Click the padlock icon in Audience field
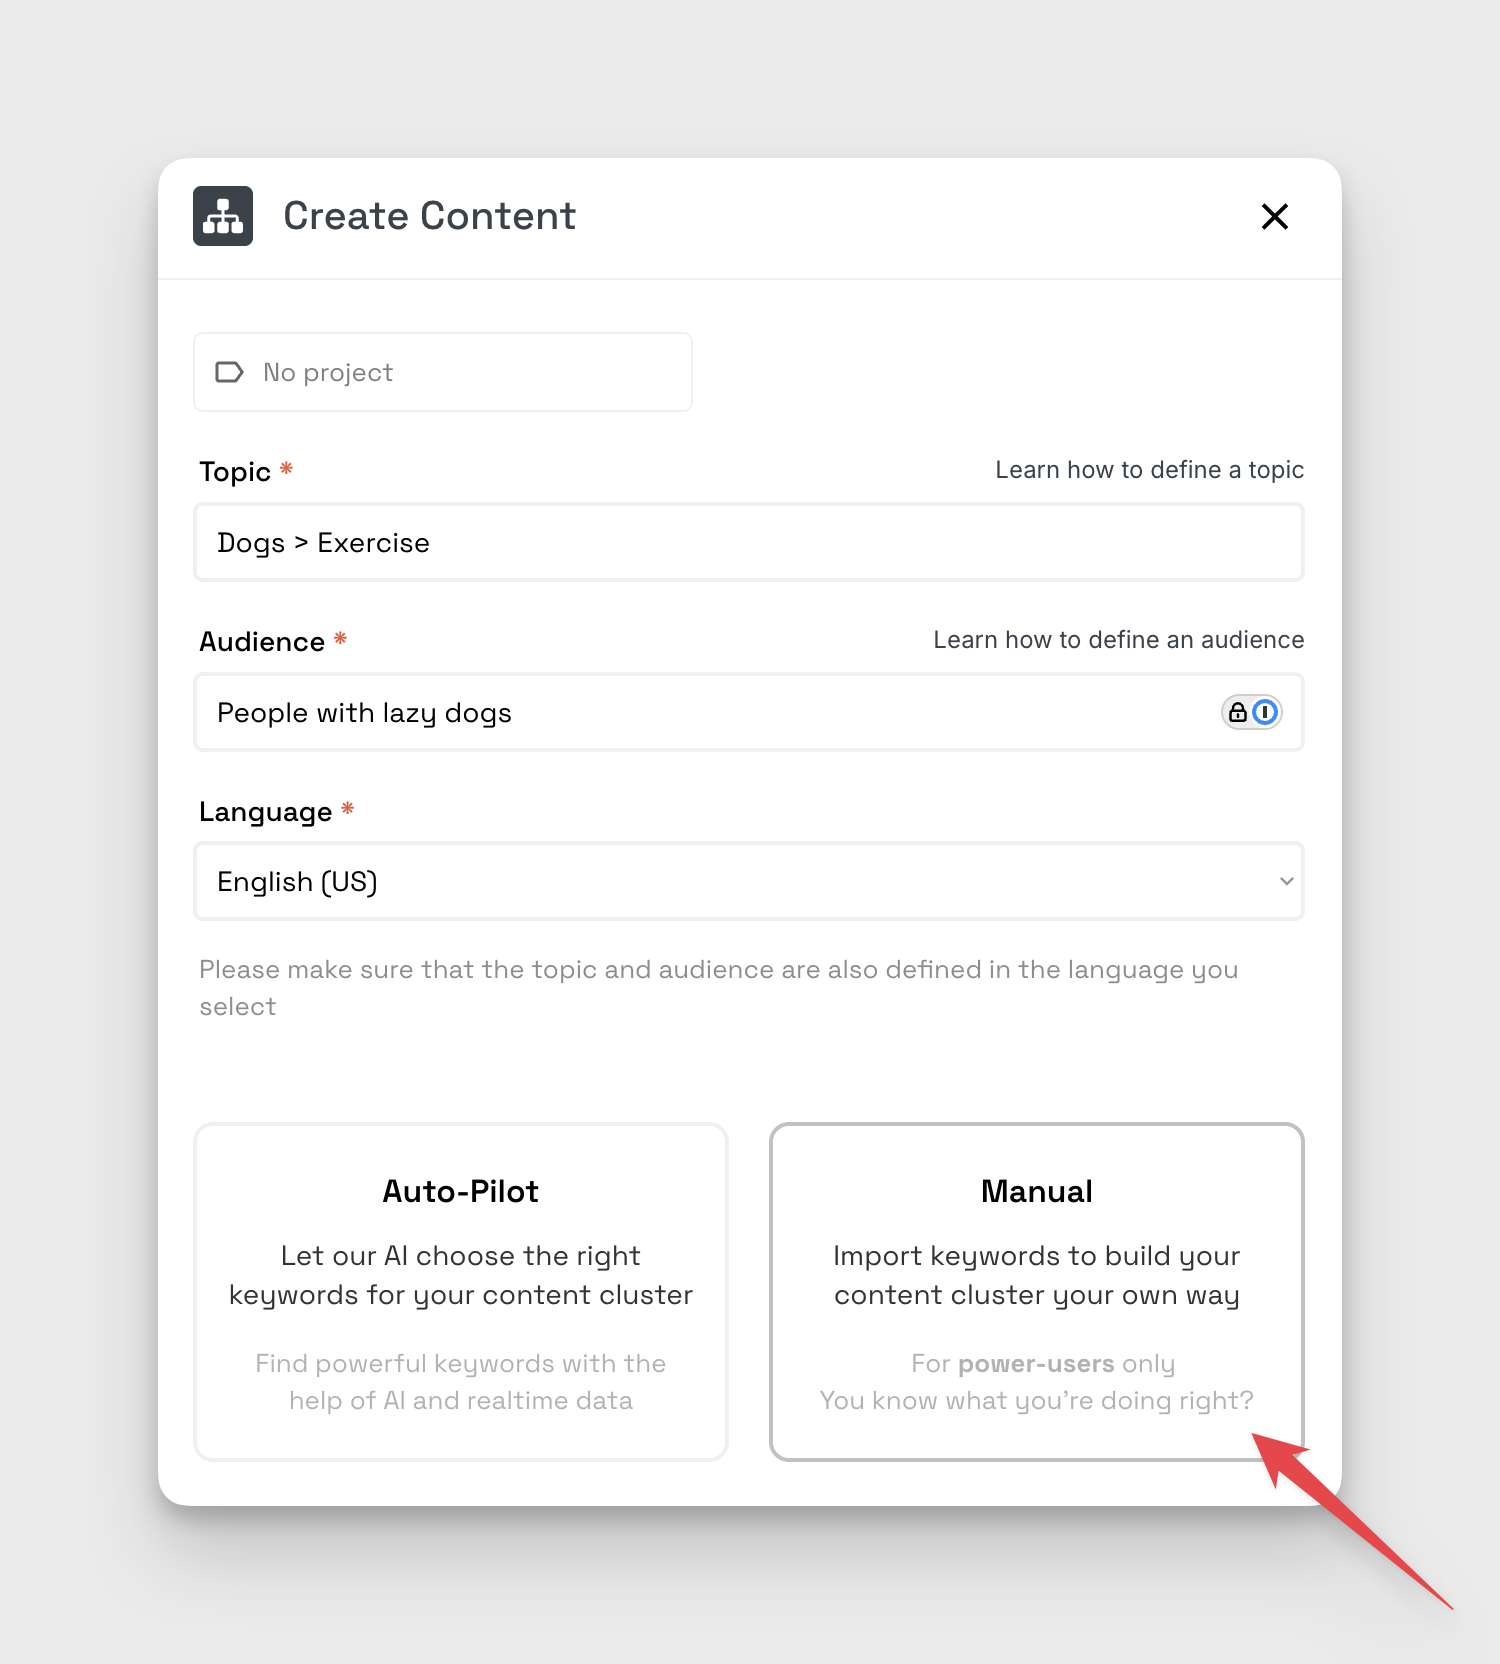 point(1238,712)
